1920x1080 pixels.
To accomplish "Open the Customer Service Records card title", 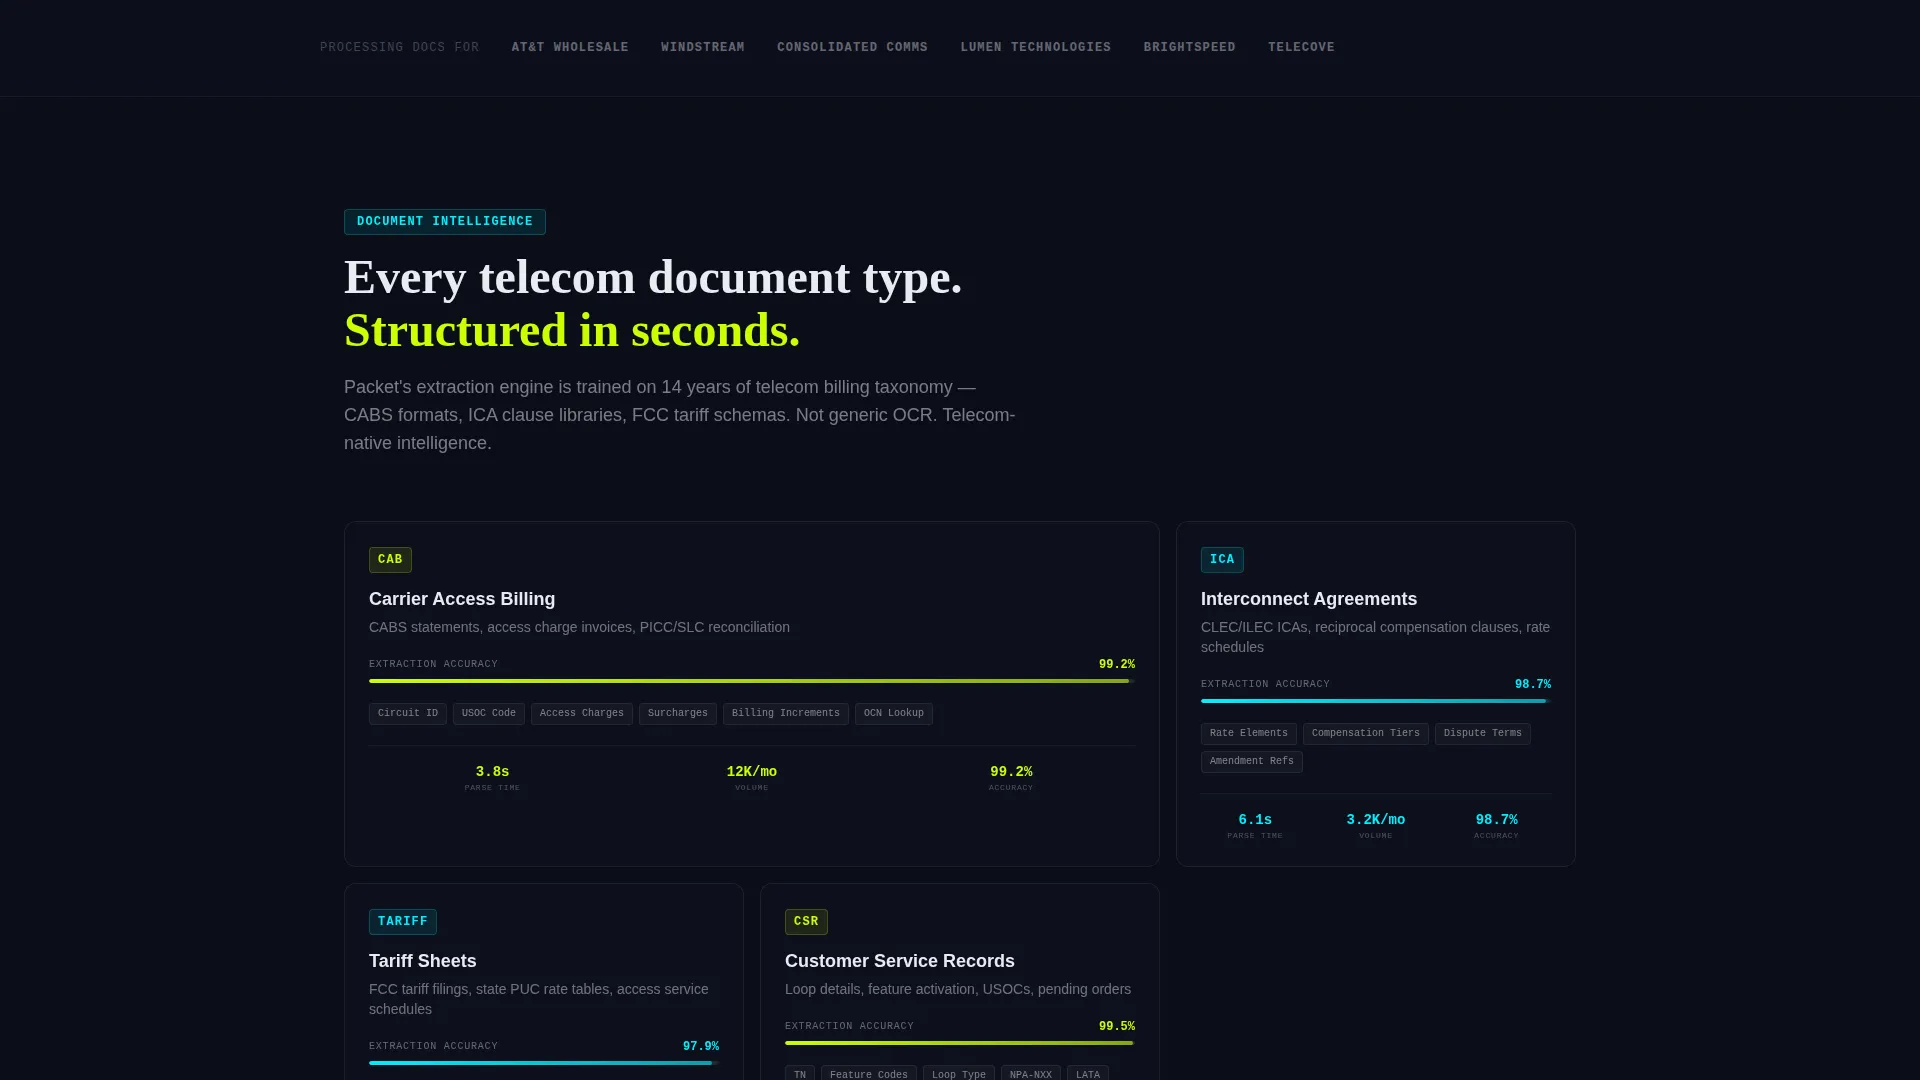I will [x=899, y=961].
